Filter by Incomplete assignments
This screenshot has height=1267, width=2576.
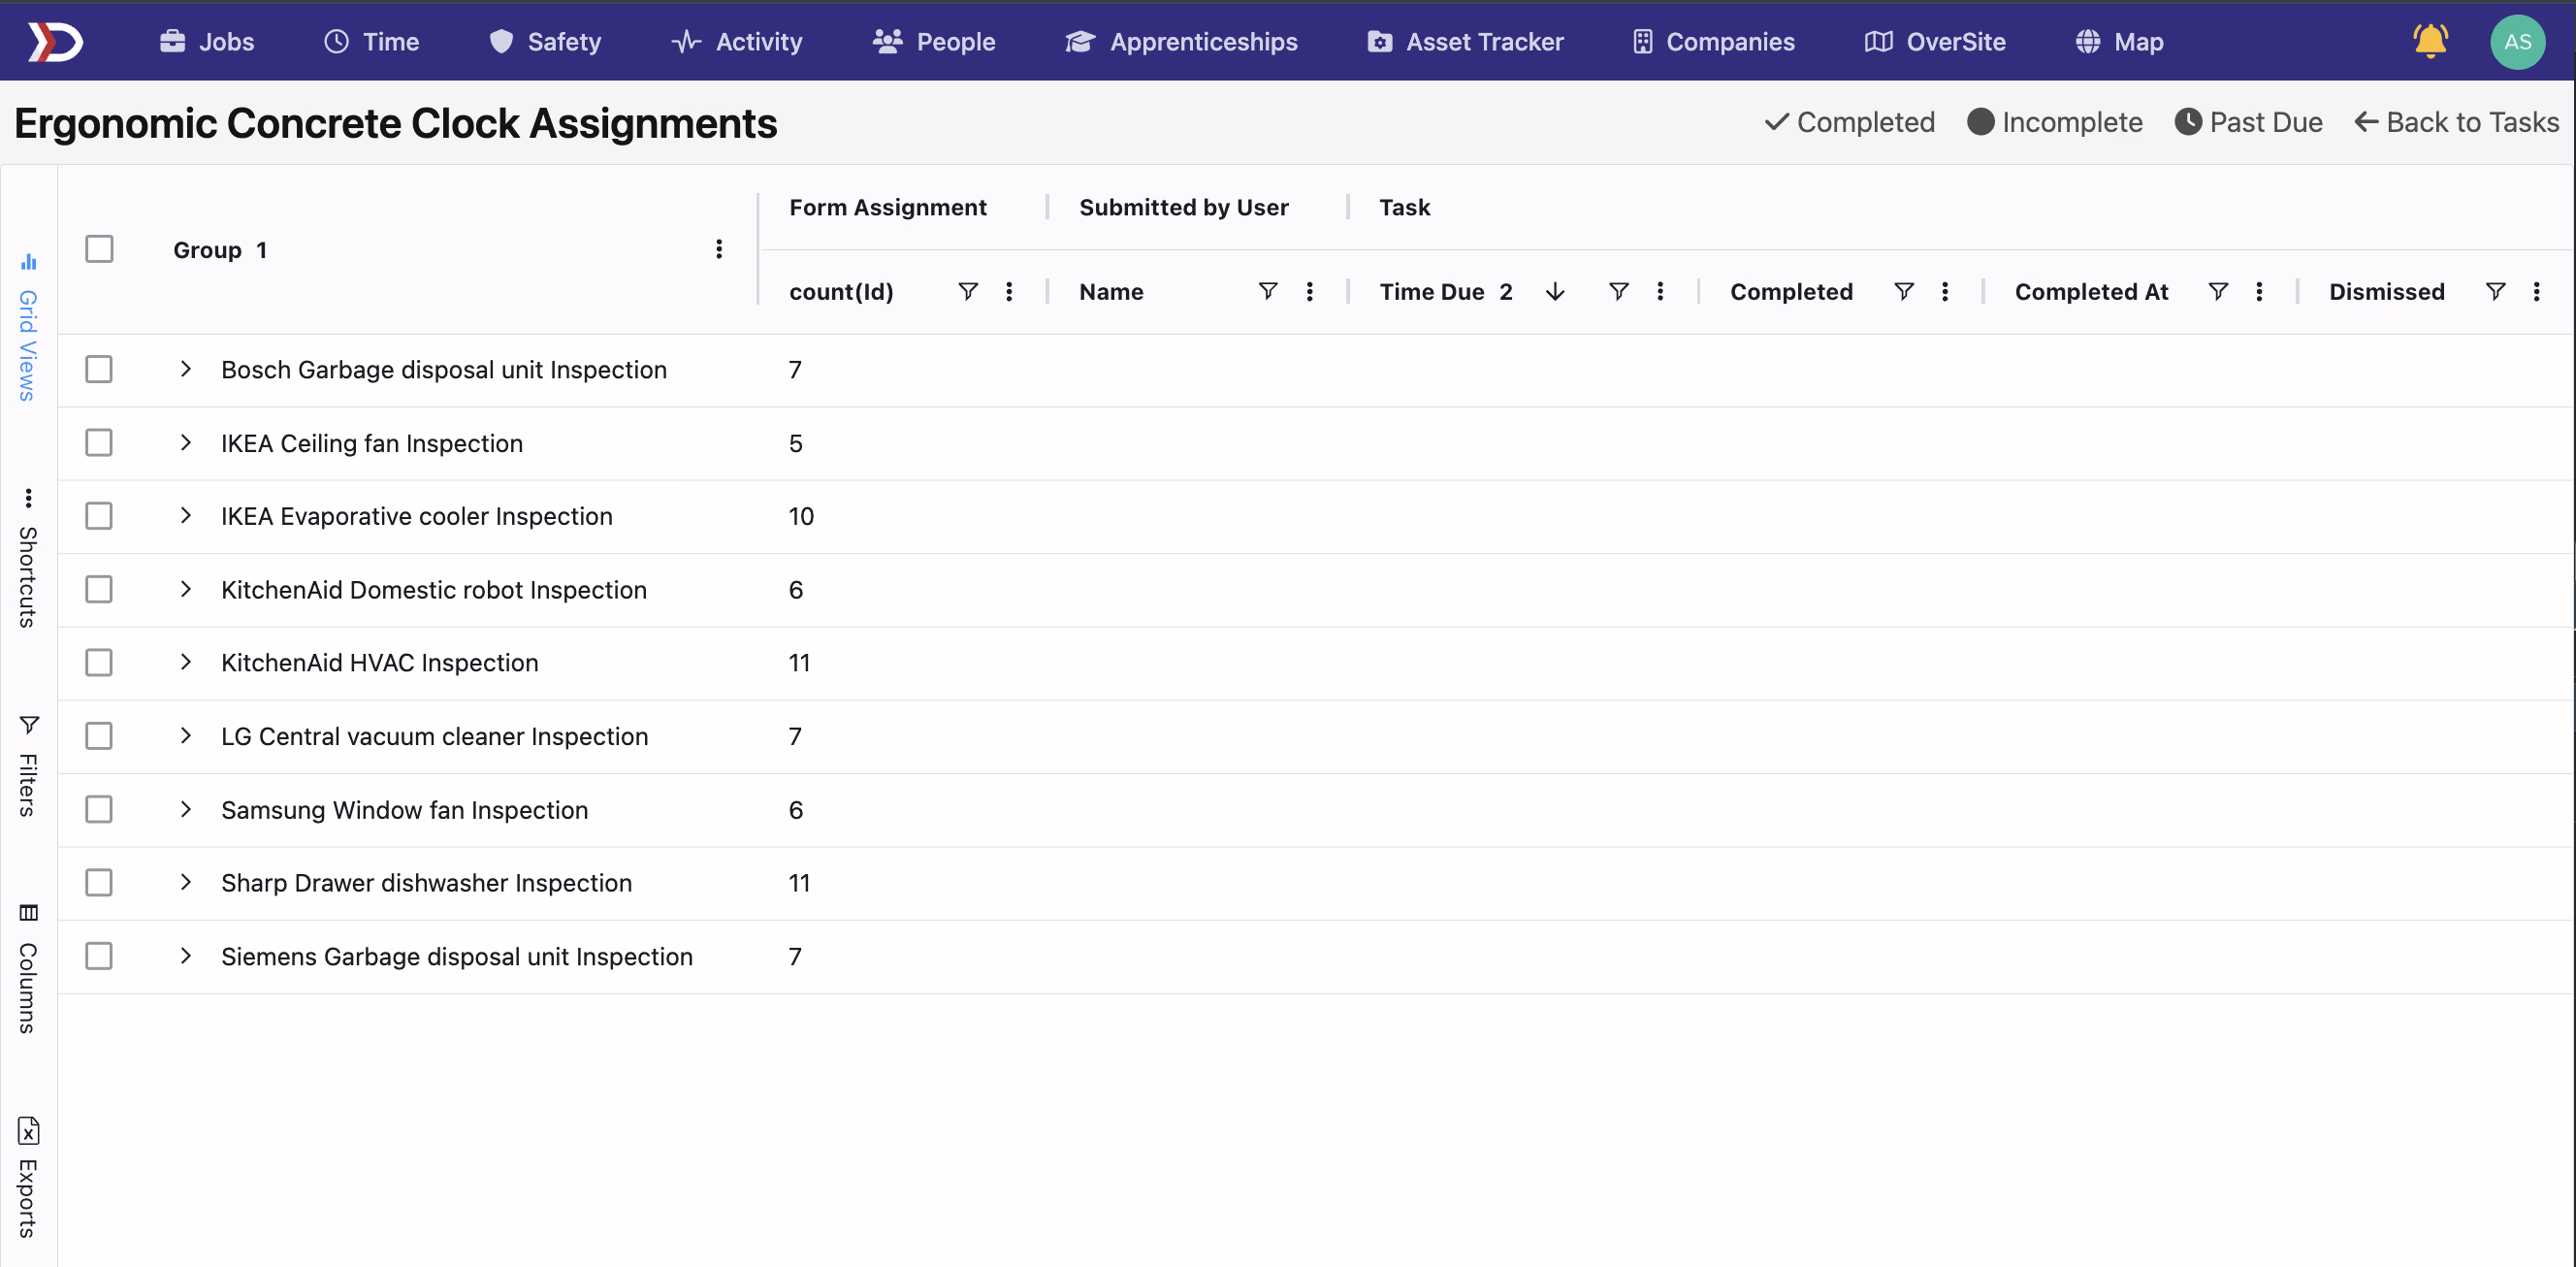click(2055, 122)
